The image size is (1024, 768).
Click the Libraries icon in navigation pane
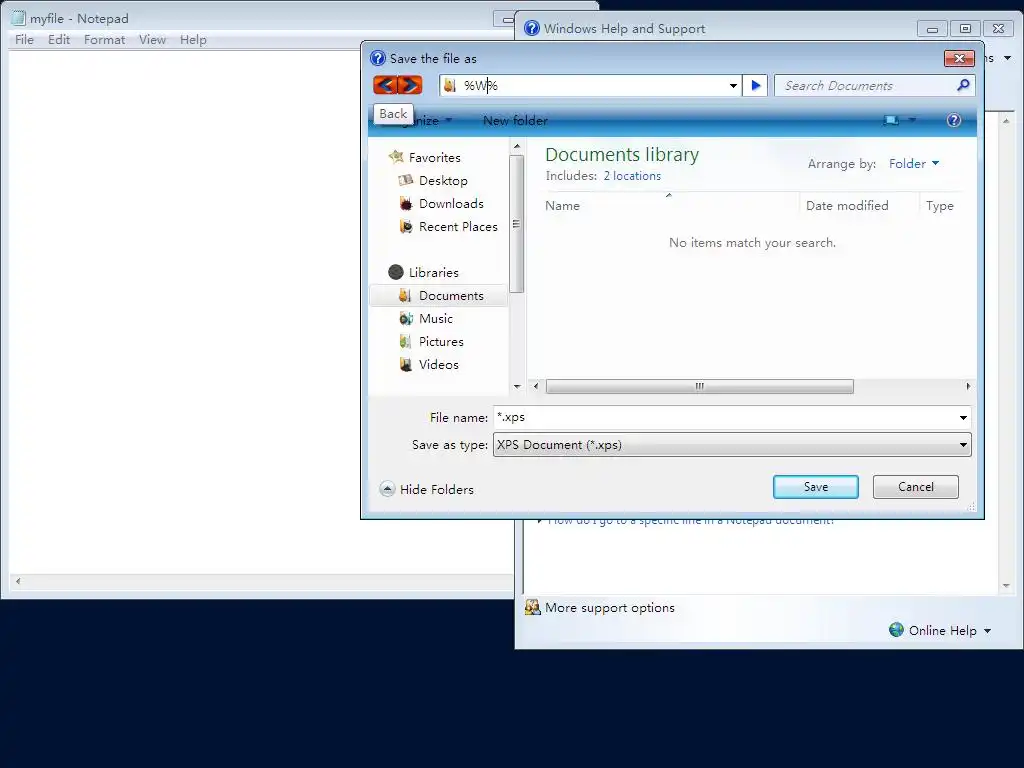[x=396, y=272]
